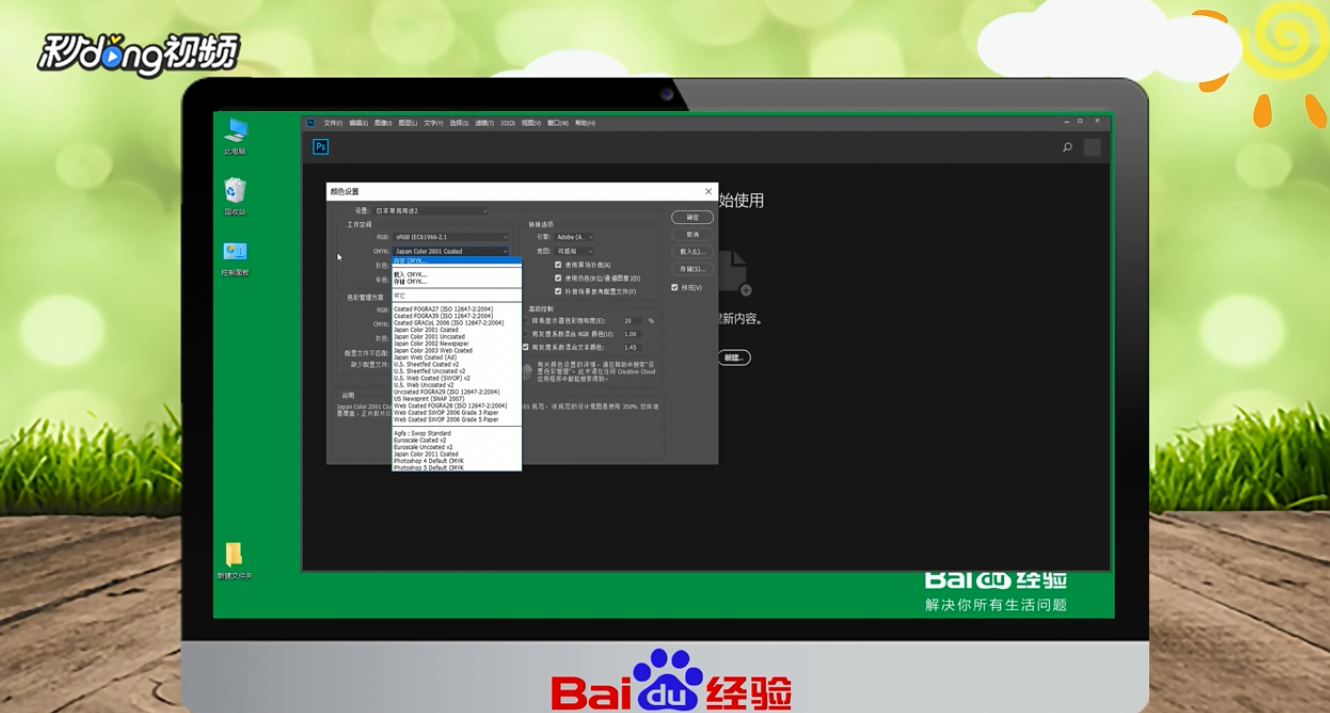The height and width of the screenshot is (713, 1330).
Task: Choose Japan Color 2003 Web Coated
Action: [x=457, y=351]
